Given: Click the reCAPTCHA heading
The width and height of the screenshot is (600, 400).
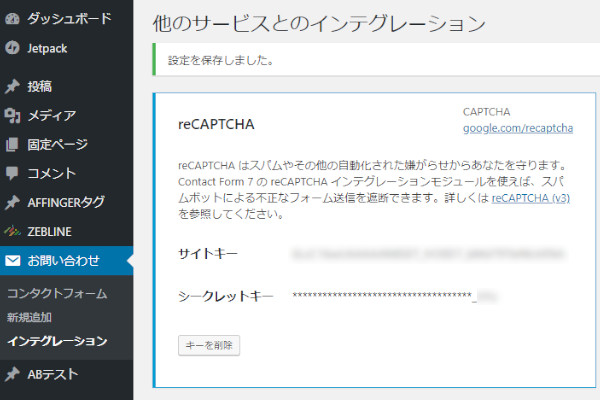Looking at the screenshot, I should coord(216,124).
